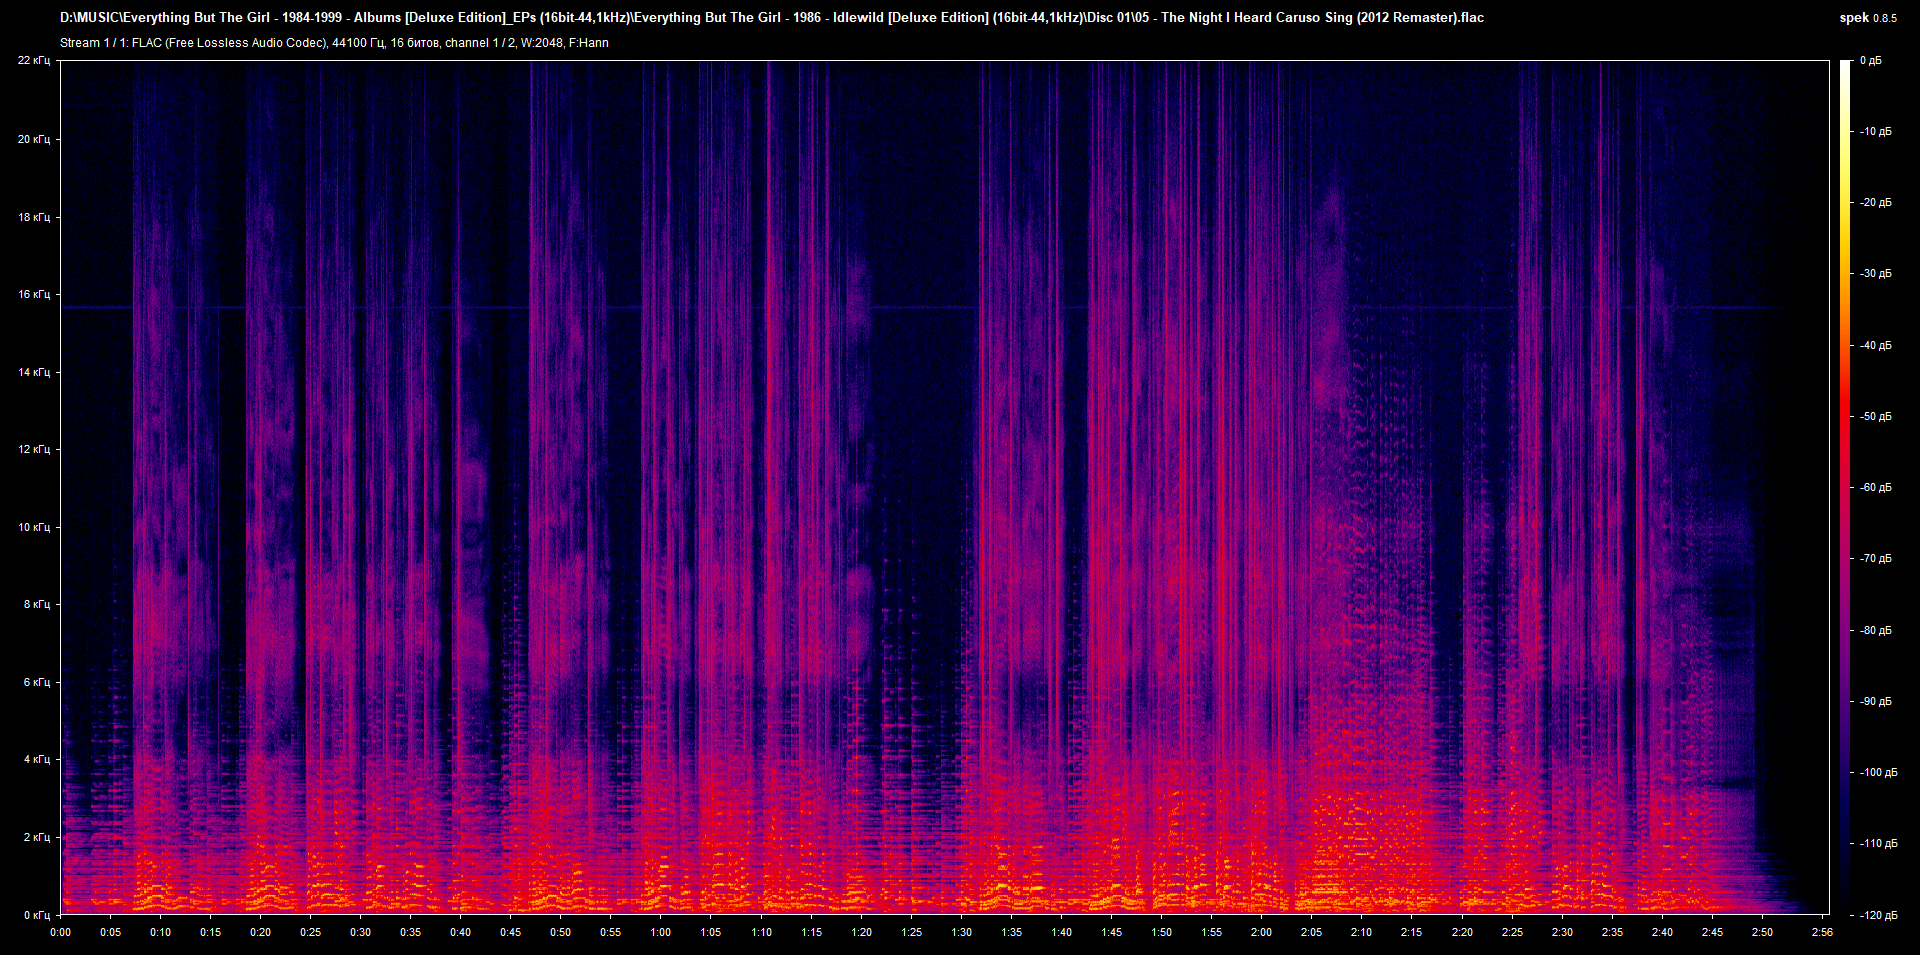
Task: Click the '-50 дБ' level scale label
Action: [1876, 416]
